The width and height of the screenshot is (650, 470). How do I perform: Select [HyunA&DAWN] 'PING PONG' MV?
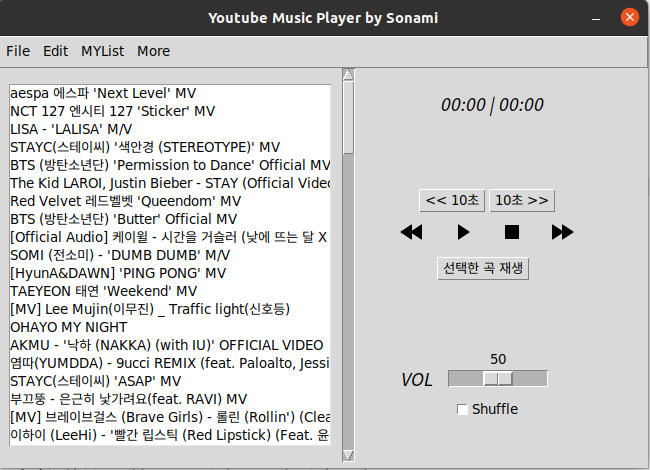coord(170,273)
